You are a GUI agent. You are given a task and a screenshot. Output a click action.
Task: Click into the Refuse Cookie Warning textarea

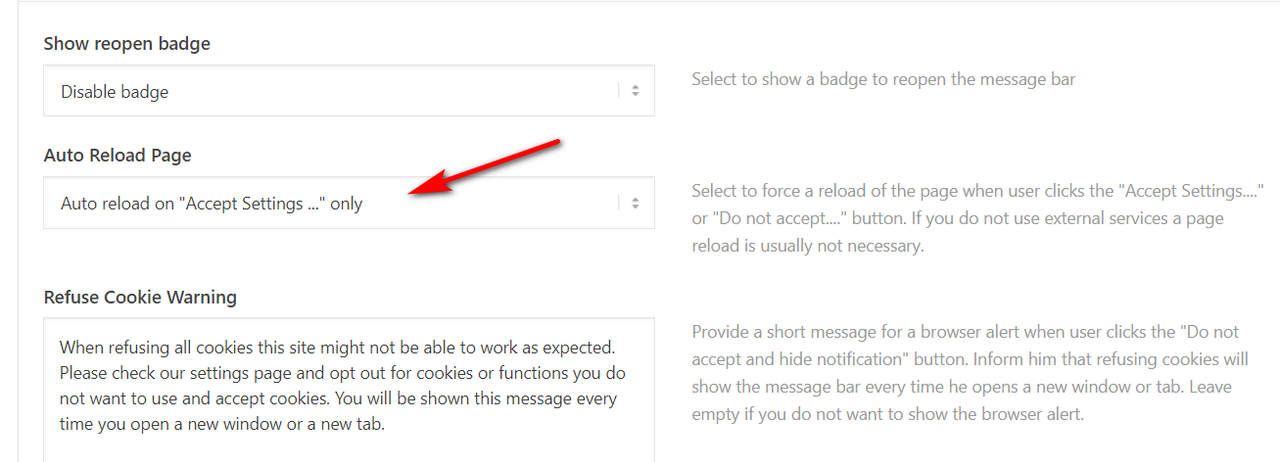[349, 390]
